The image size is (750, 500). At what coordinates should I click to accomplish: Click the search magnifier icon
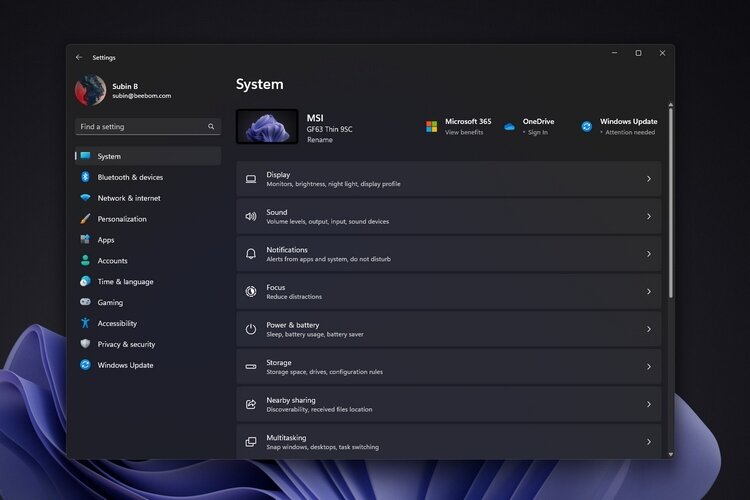(211, 126)
